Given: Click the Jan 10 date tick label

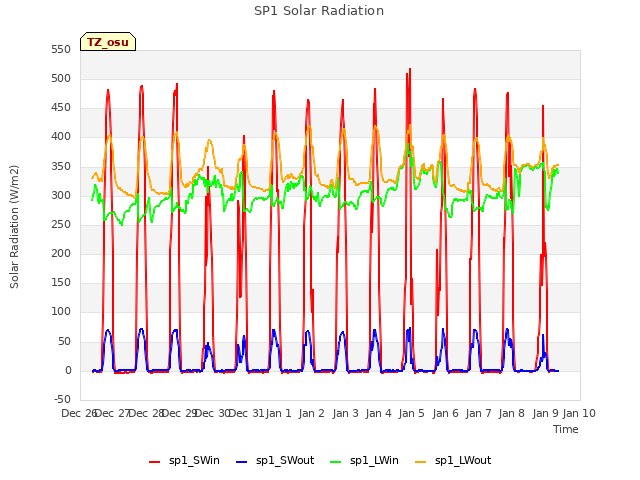Looking at the screenshot, I should pos(579,413).
